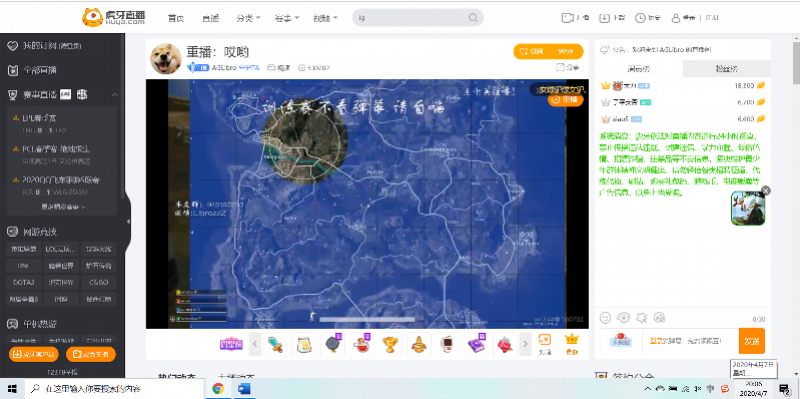This screenshot has width=800, height=399.
Task: Click the chat message input field
Action: pos(690,341)
